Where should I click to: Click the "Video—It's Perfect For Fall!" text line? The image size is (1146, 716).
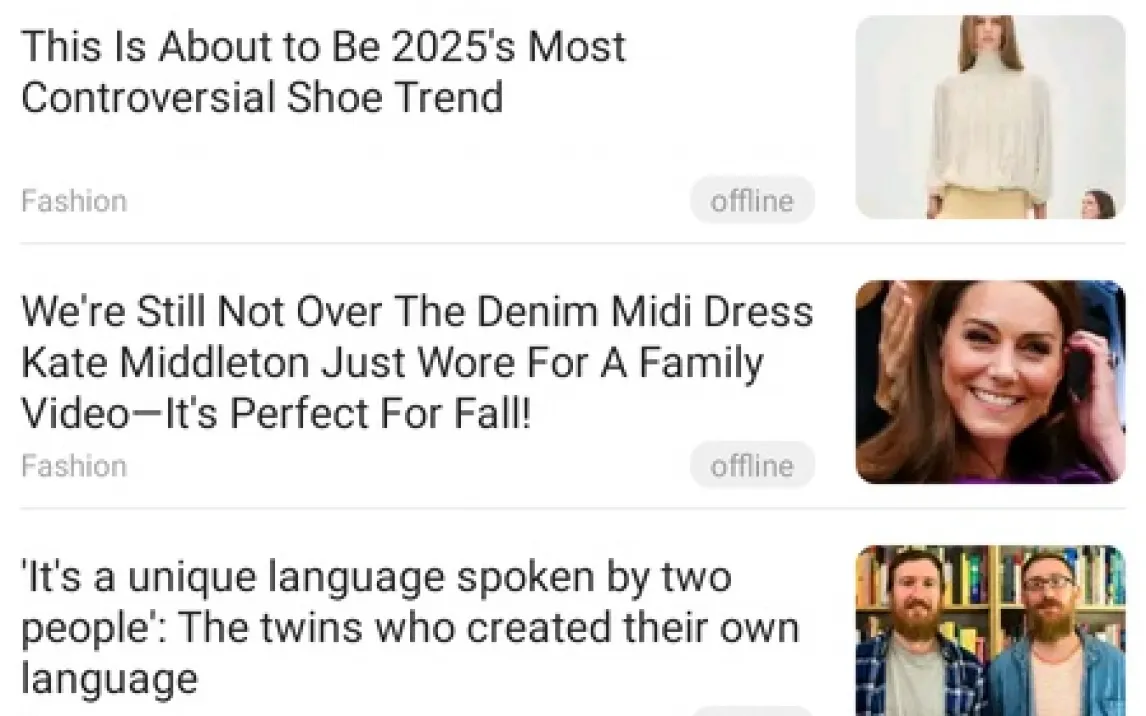click(275, 413)
